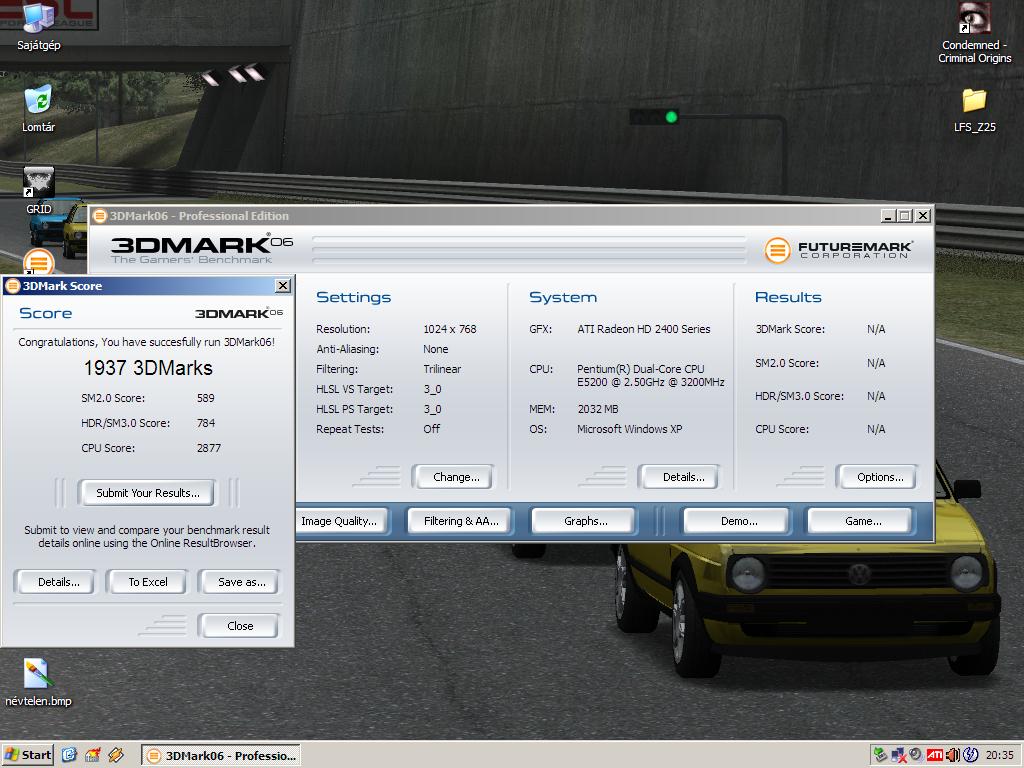Click Submit Your Results button
The width and height of the screenshot is (1024, 768).
pos(148,493)
